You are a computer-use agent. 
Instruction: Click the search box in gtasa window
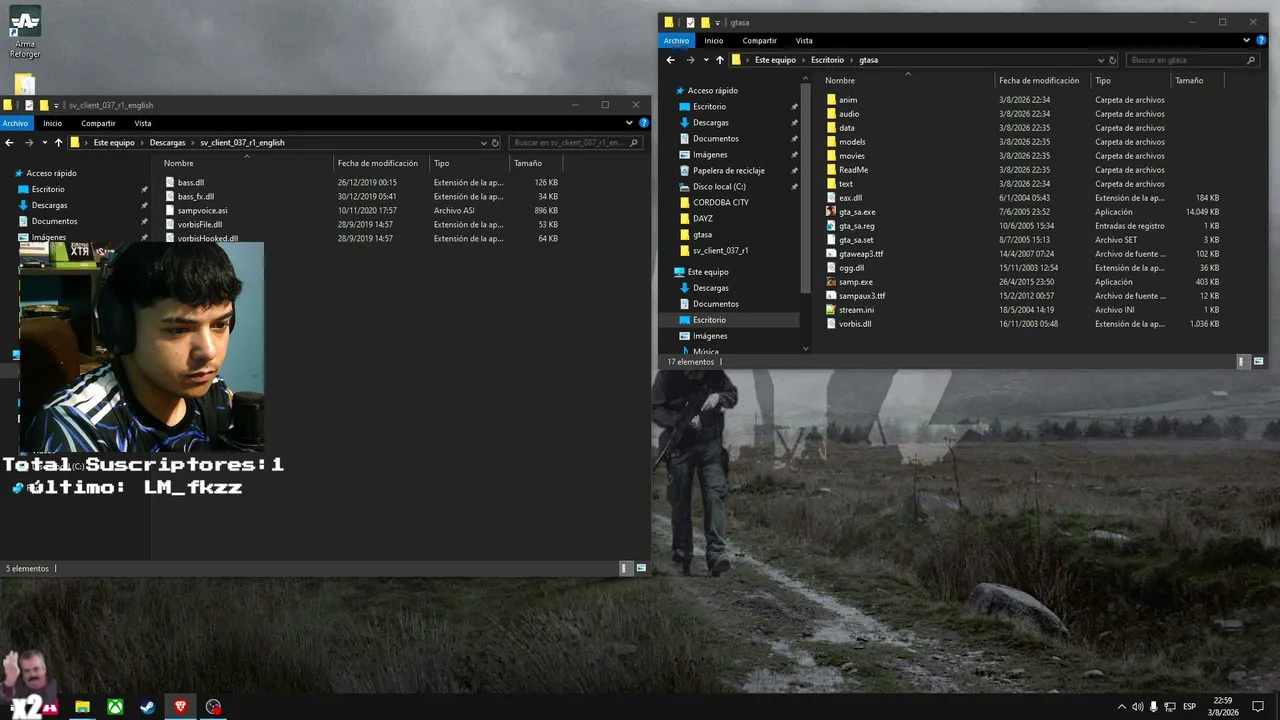click(1191, 60)
